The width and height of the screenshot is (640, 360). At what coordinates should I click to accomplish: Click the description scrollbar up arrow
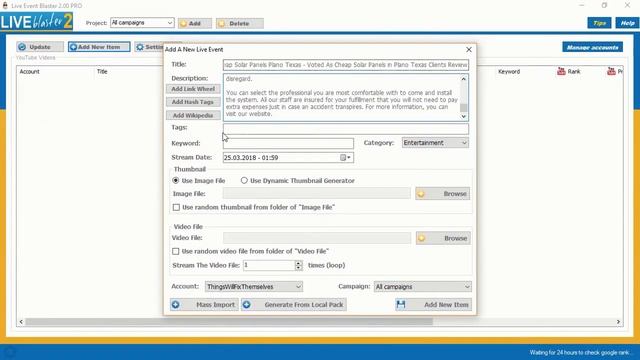tap(464, 79)
